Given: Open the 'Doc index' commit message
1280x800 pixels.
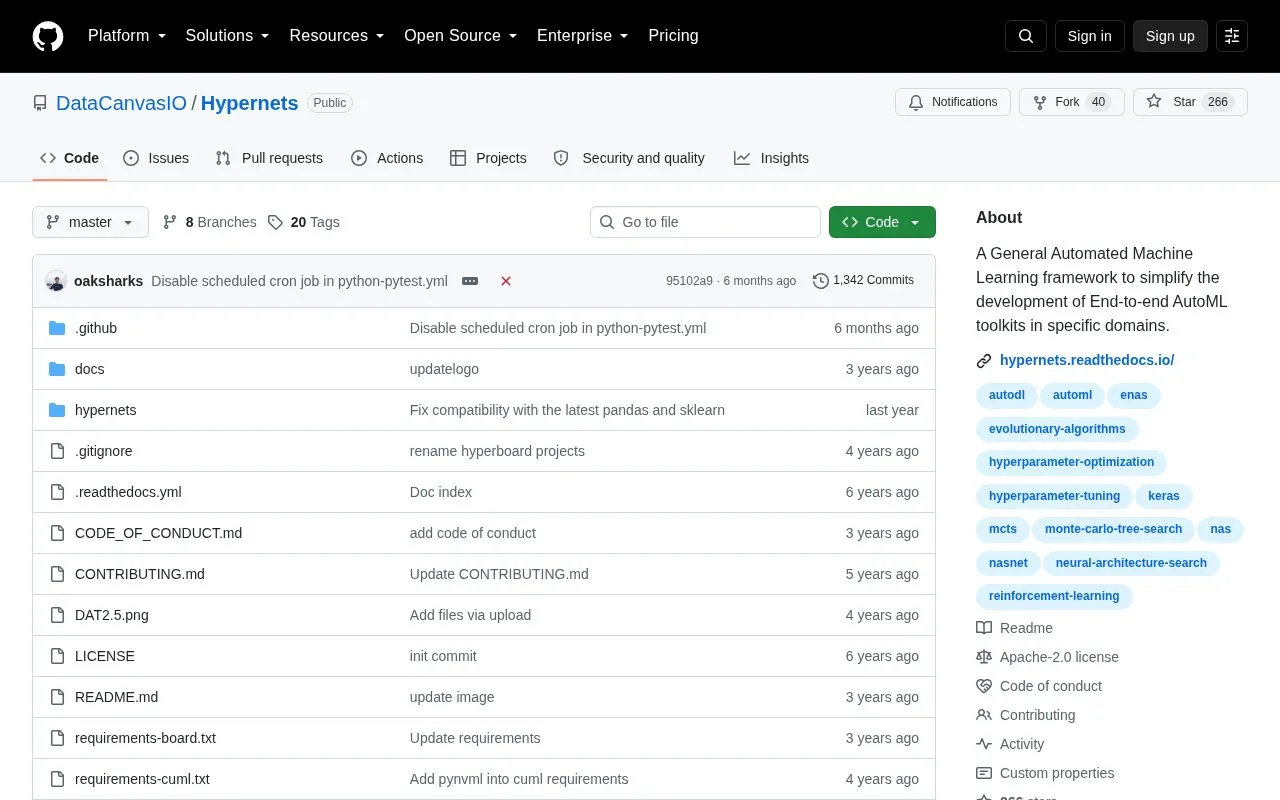Looking at the screenshot, I should tap(441, 492).
